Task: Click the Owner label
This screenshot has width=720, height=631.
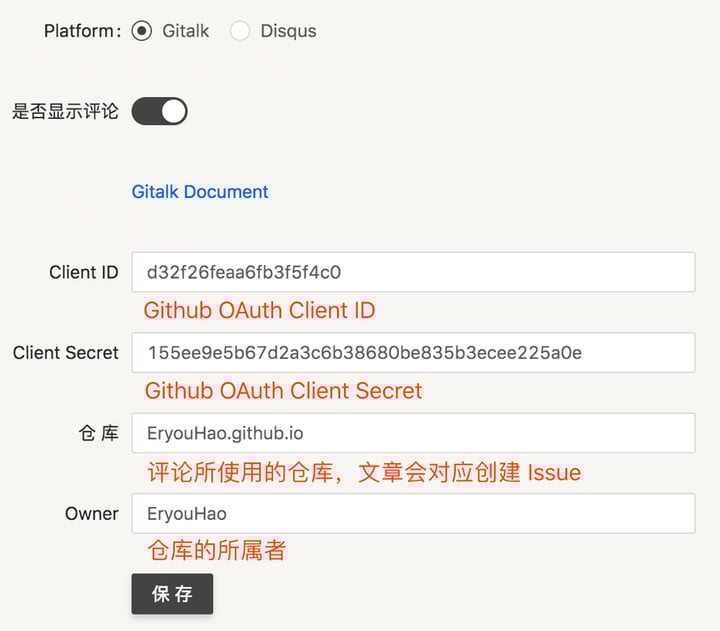Action: click(92, 513)
